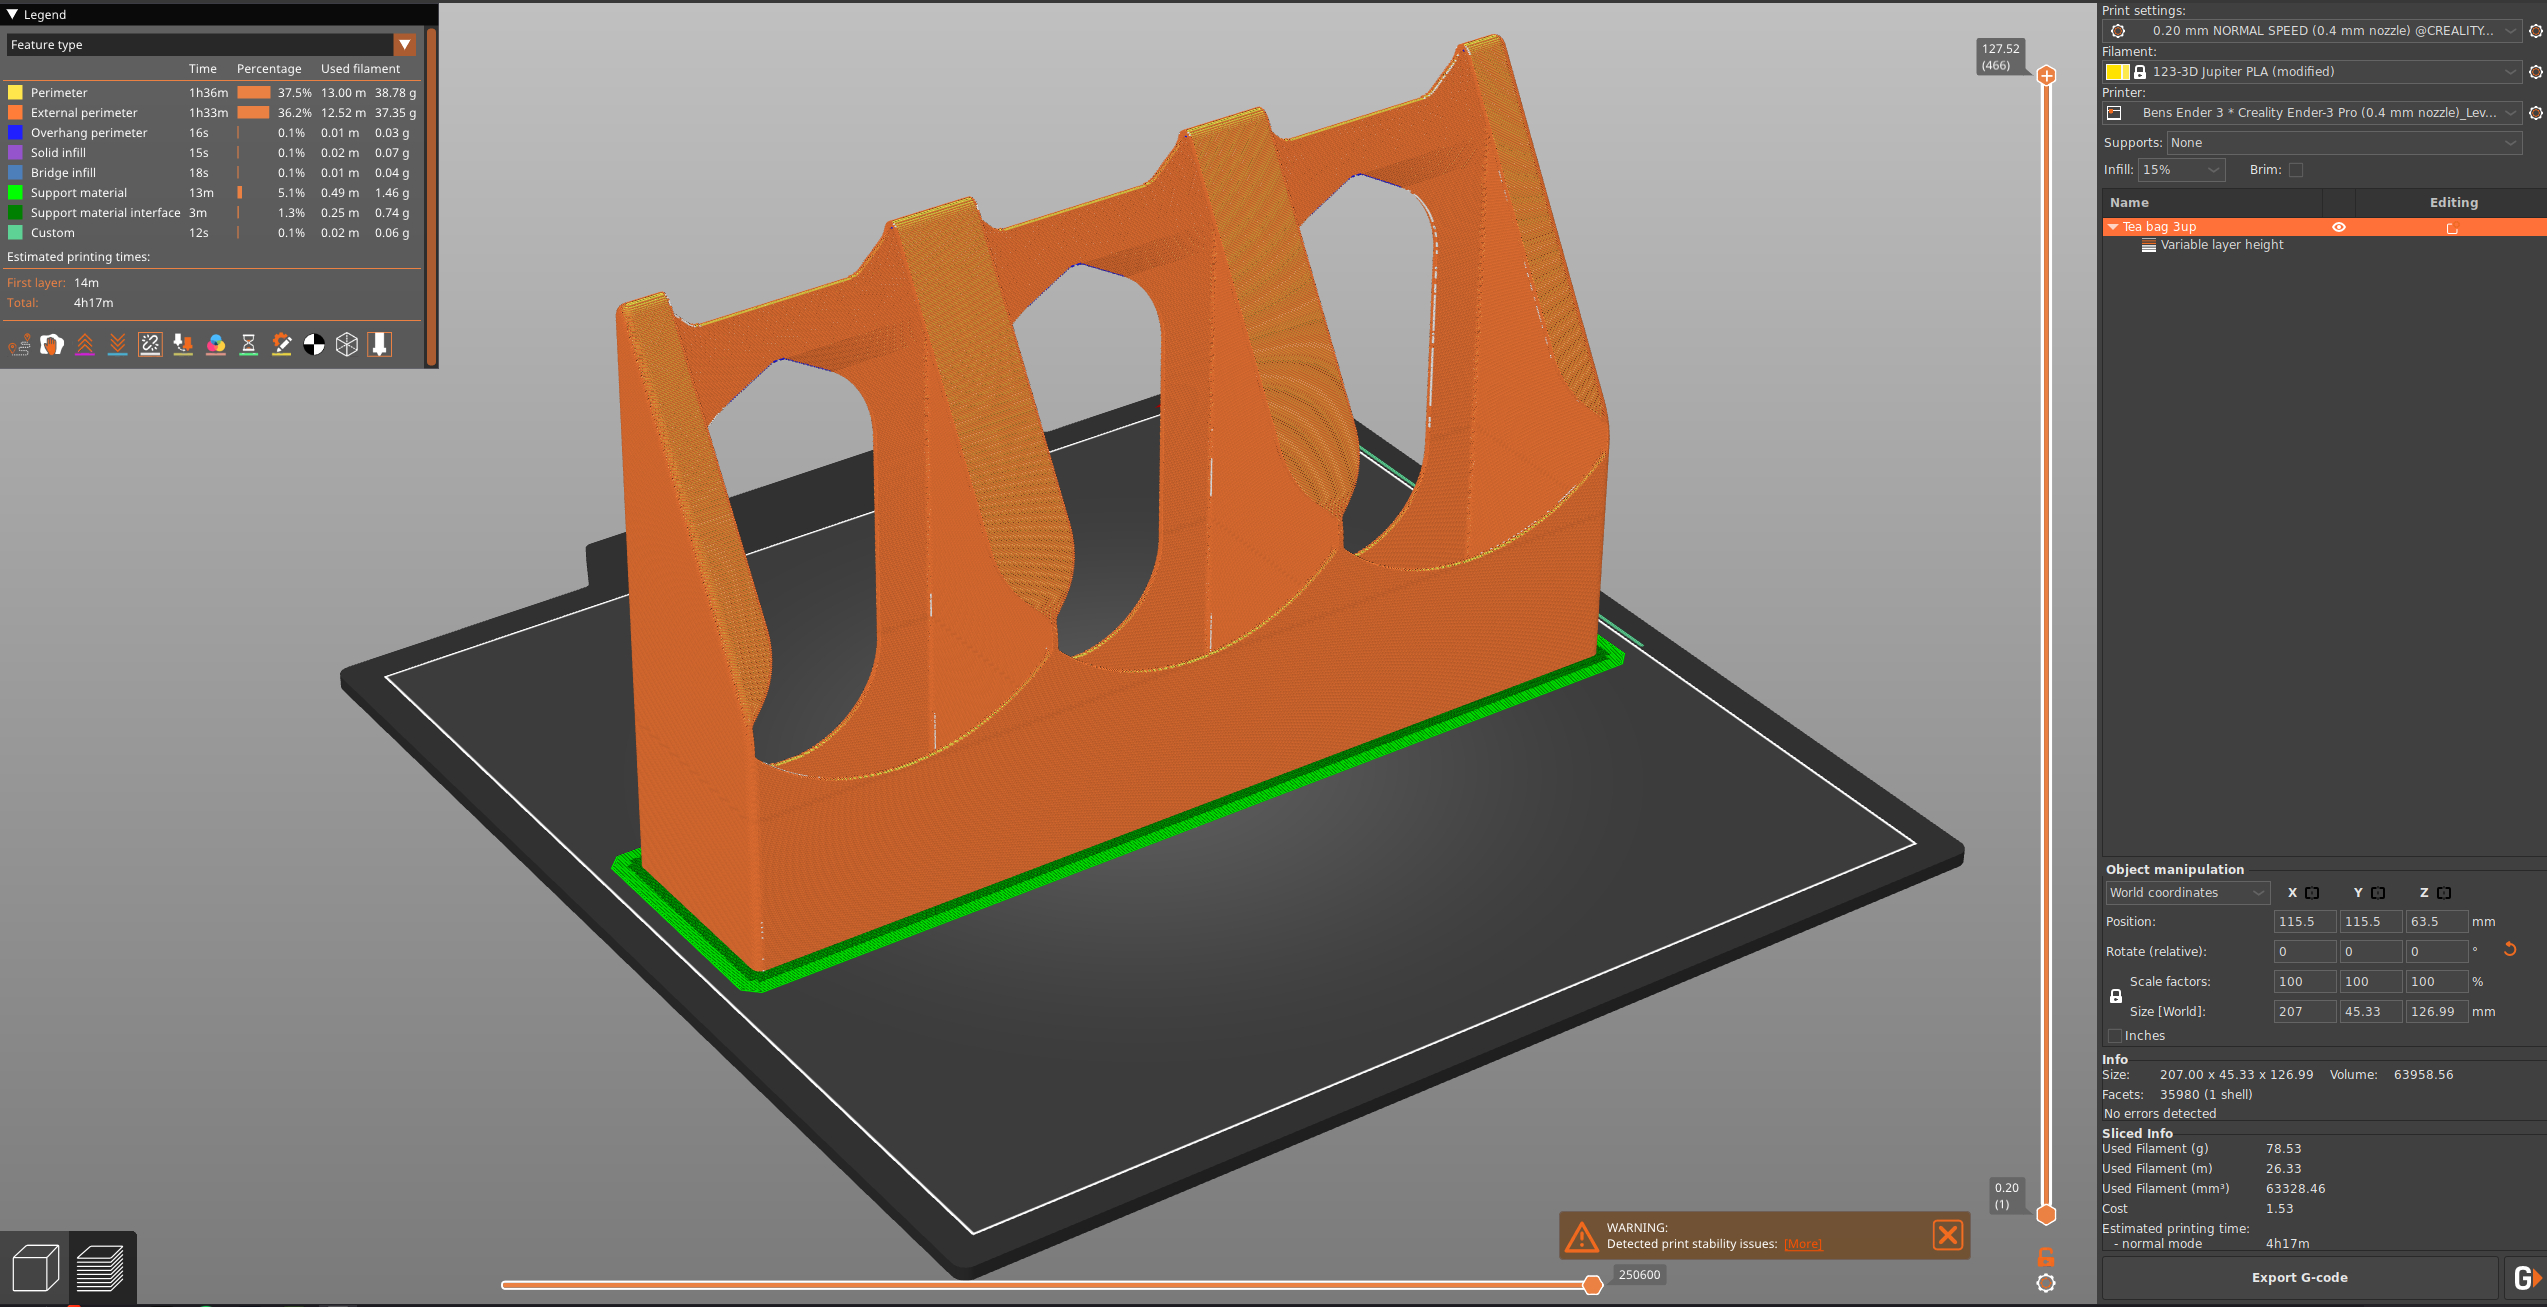The height and width of the screenshot is (1307, 2547).
Task: Toggle the Brim checkbox
Action: point(2296,170)
